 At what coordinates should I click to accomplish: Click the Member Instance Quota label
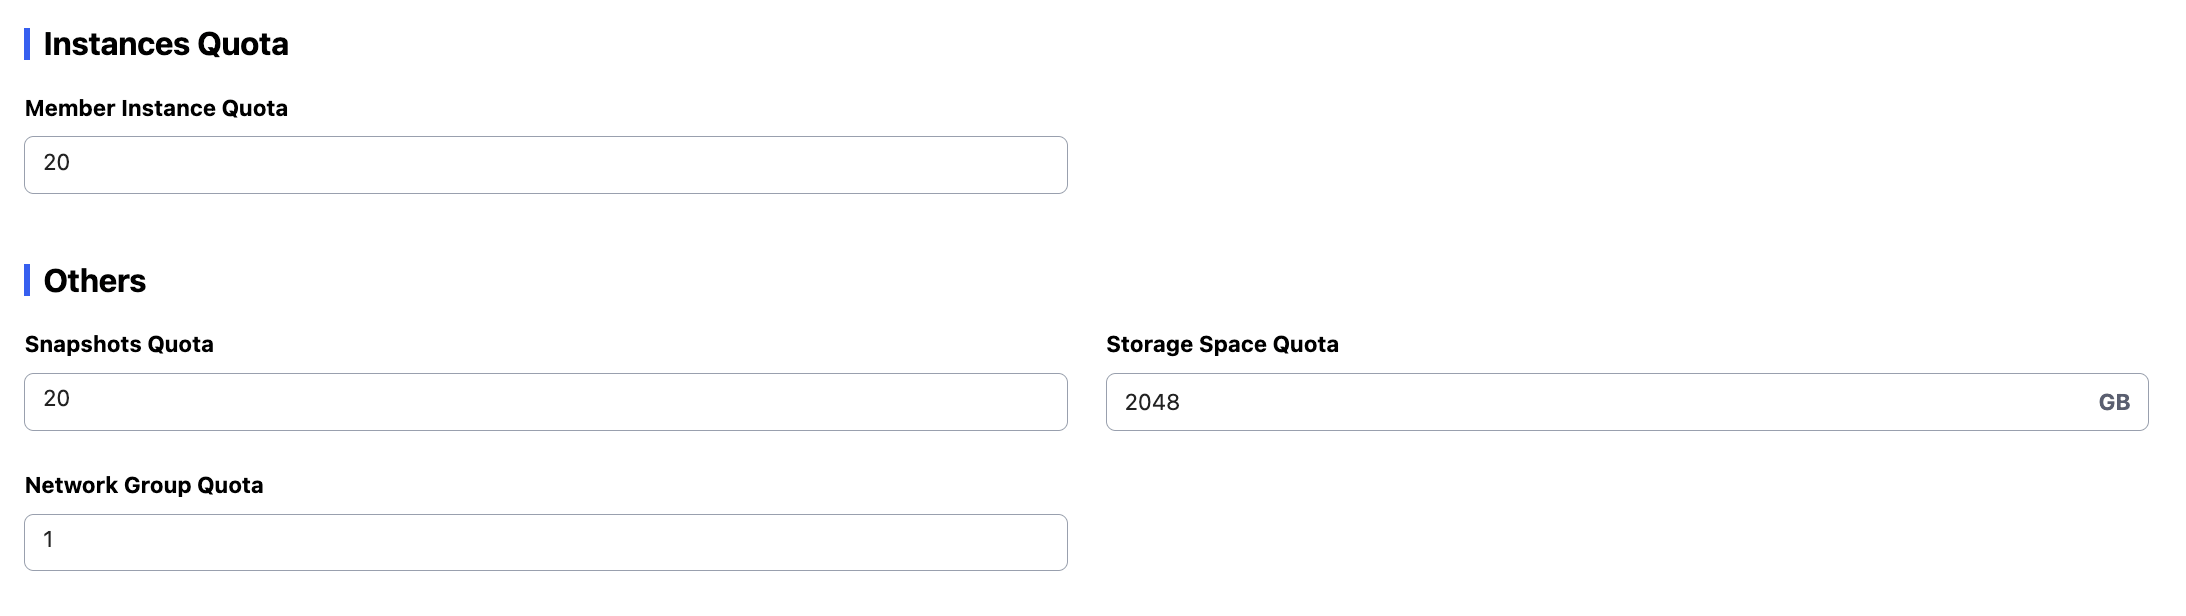(x=156, y=108)
